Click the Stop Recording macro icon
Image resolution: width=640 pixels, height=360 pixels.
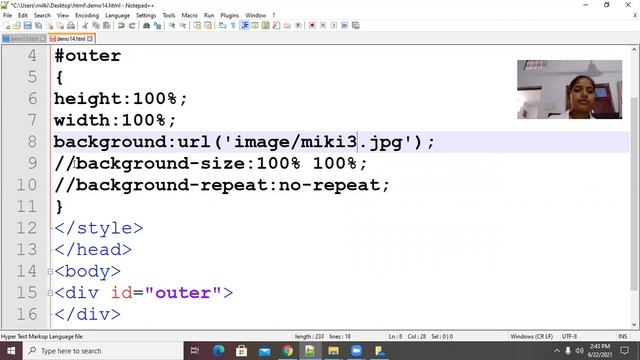pyautogui.click(x=323, y=25)
